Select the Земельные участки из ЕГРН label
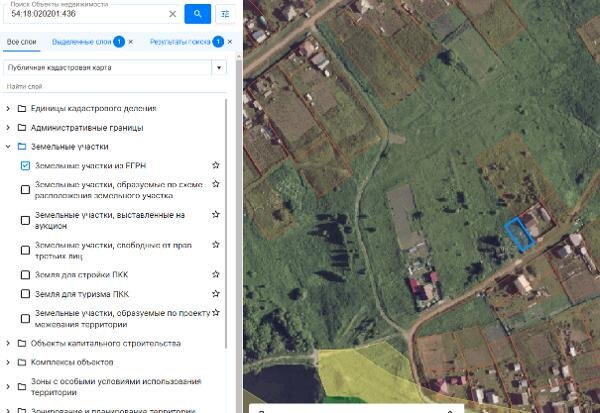This screenshot has height=413, width=600. pyautogui.click(x=91, y=166)
